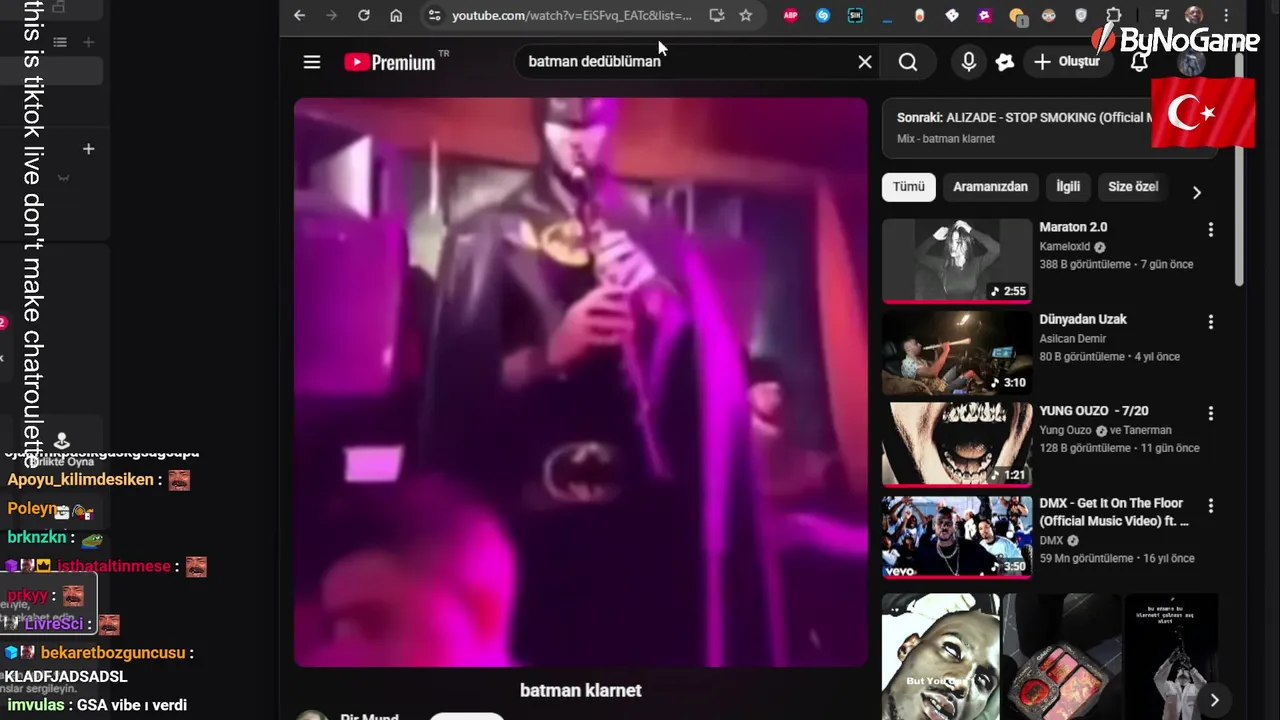Open the Asilcan Demir channel name
Screen dimensions: 1280x720
click(1072, 339)
